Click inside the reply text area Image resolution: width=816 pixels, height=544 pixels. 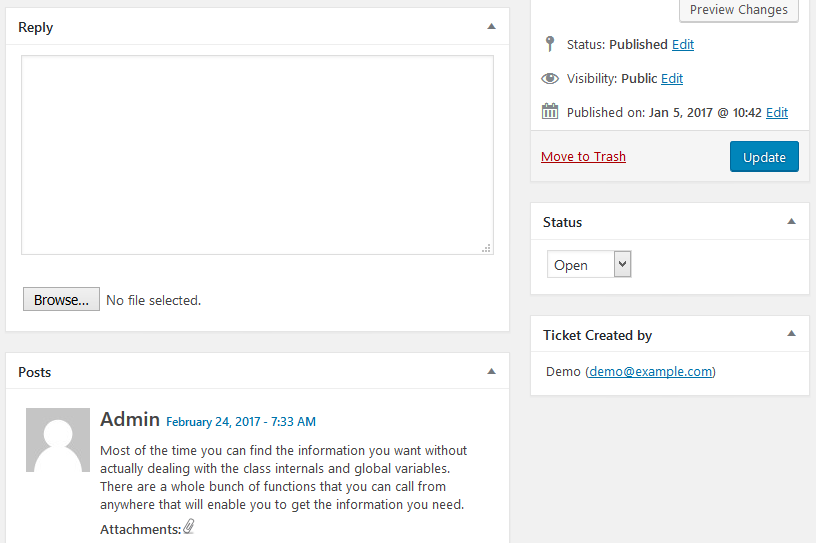pos(257,155)
